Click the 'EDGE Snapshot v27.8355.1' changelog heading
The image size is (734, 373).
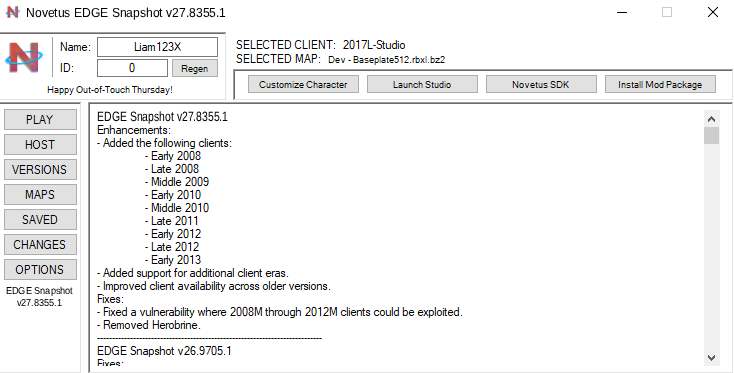click(162, 117)
